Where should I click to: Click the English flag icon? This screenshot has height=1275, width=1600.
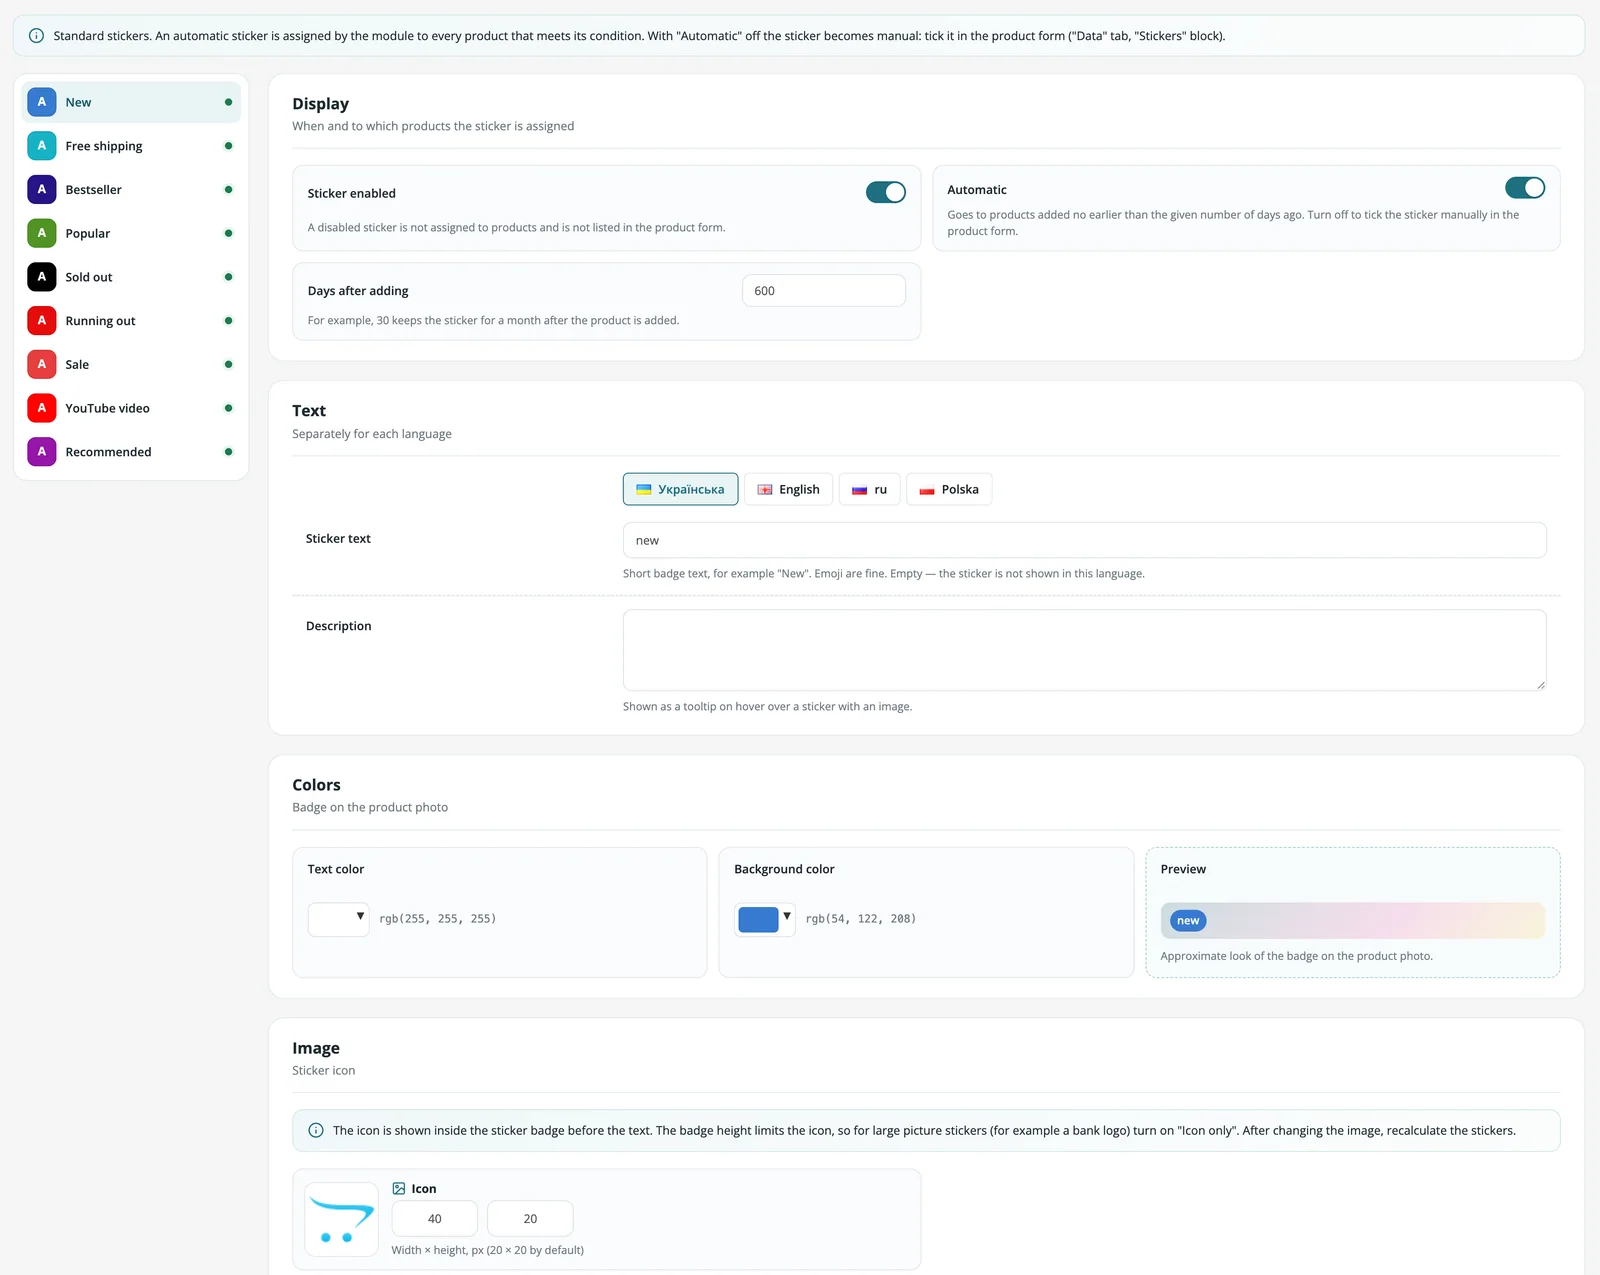765,490
